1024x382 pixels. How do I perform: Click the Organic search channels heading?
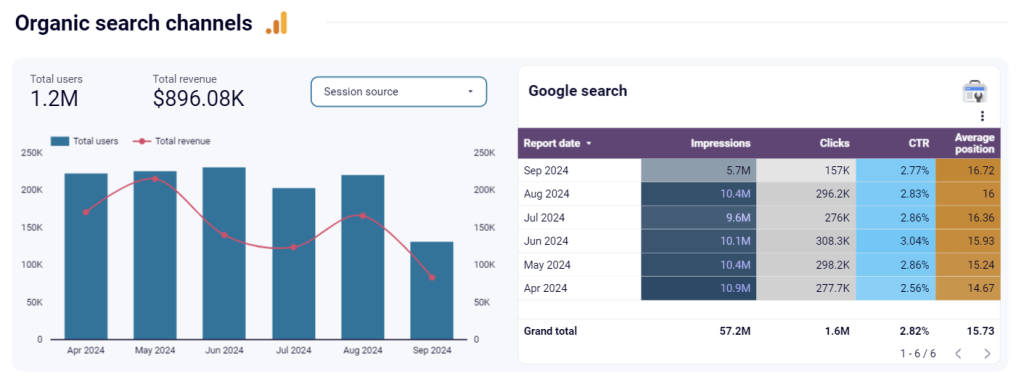pos(133,24)
